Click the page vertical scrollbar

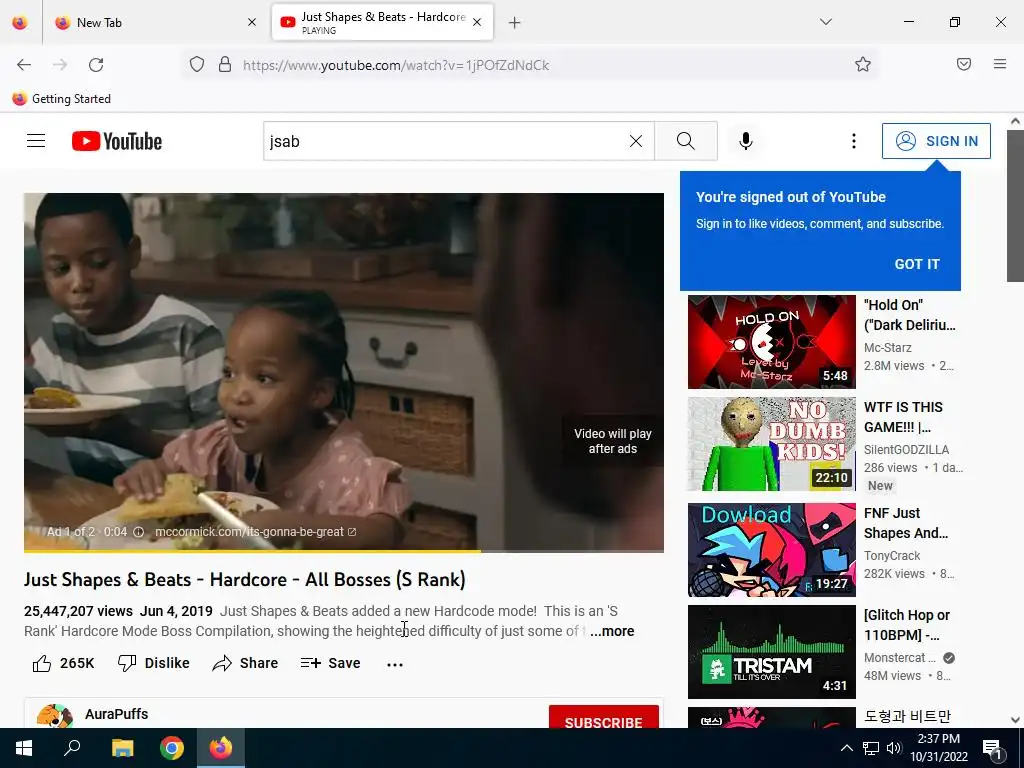pos(1015,206)
